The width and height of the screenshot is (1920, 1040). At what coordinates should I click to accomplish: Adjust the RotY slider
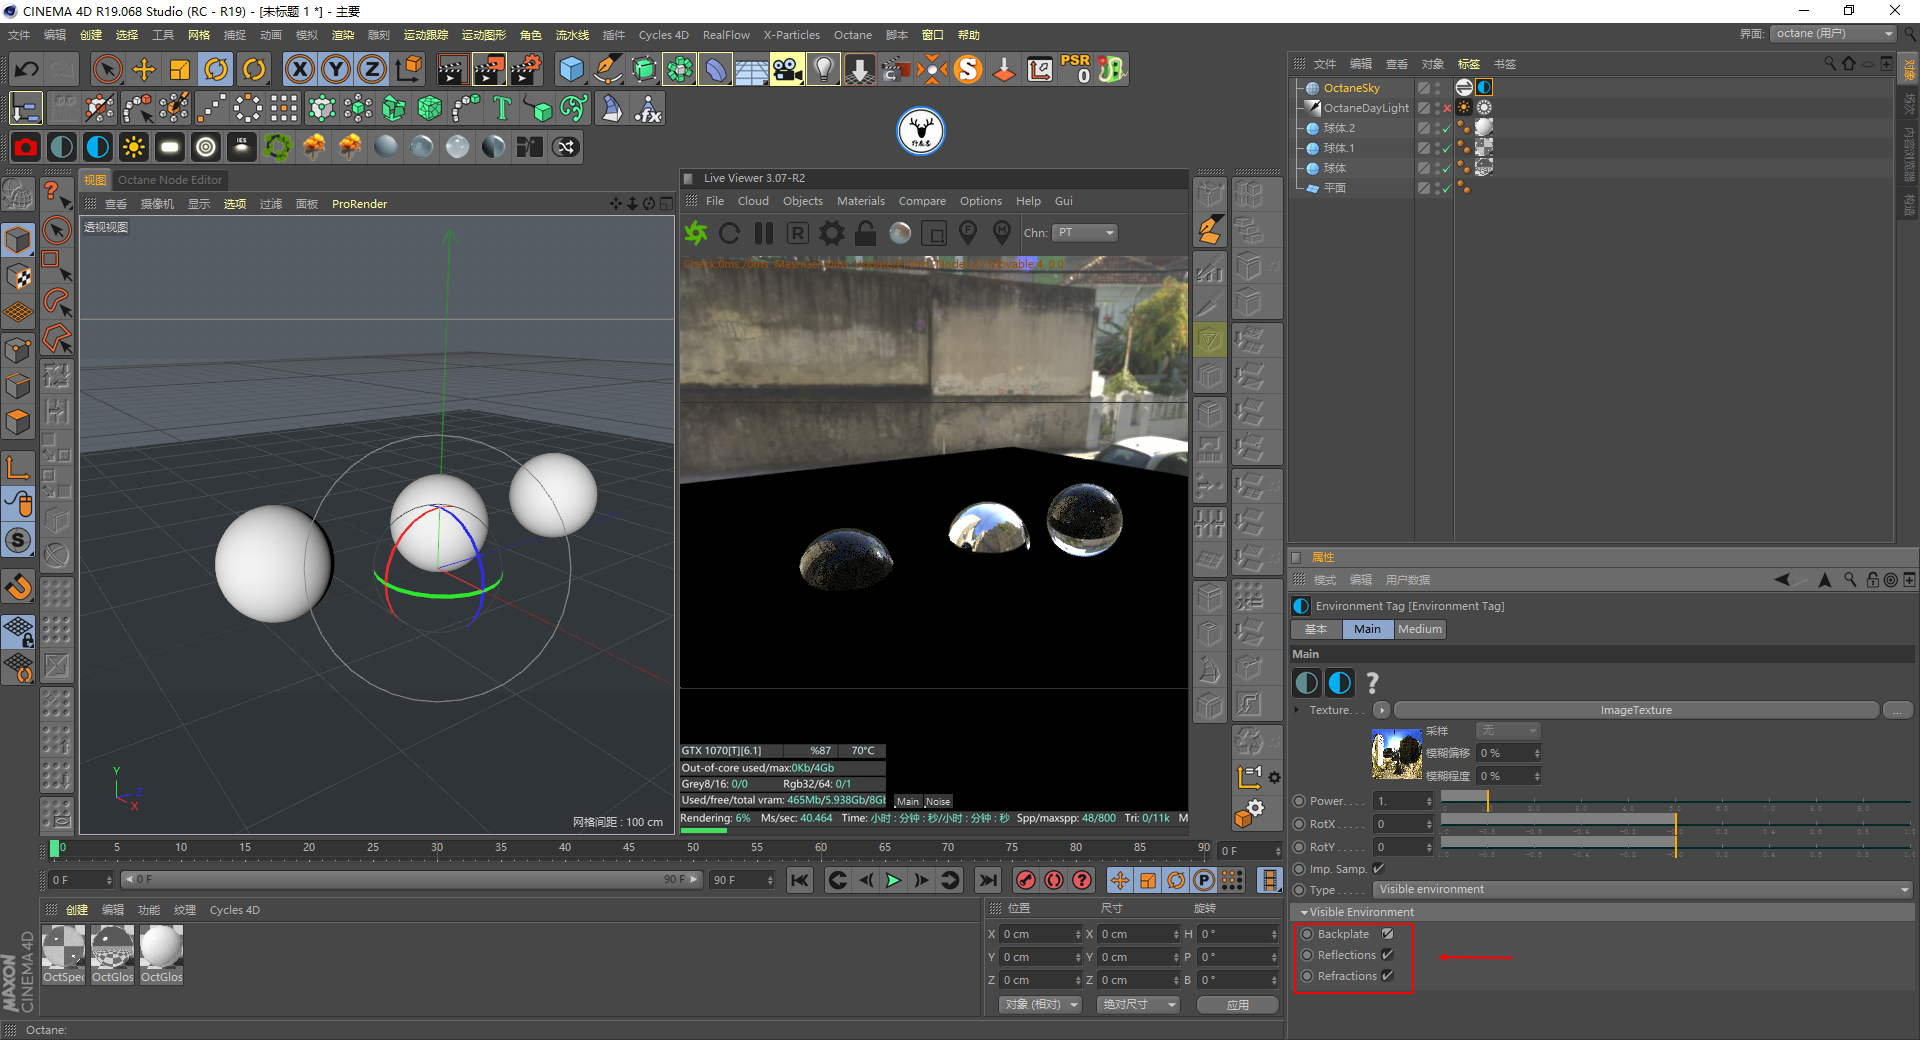pyautogui.click(x=1677, y=847)
